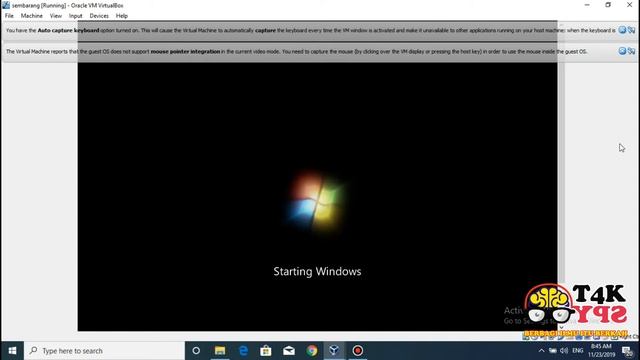Suppress future mouse pointer integration messages
Viewport: 640px width, 360px height.
point(631,51)
